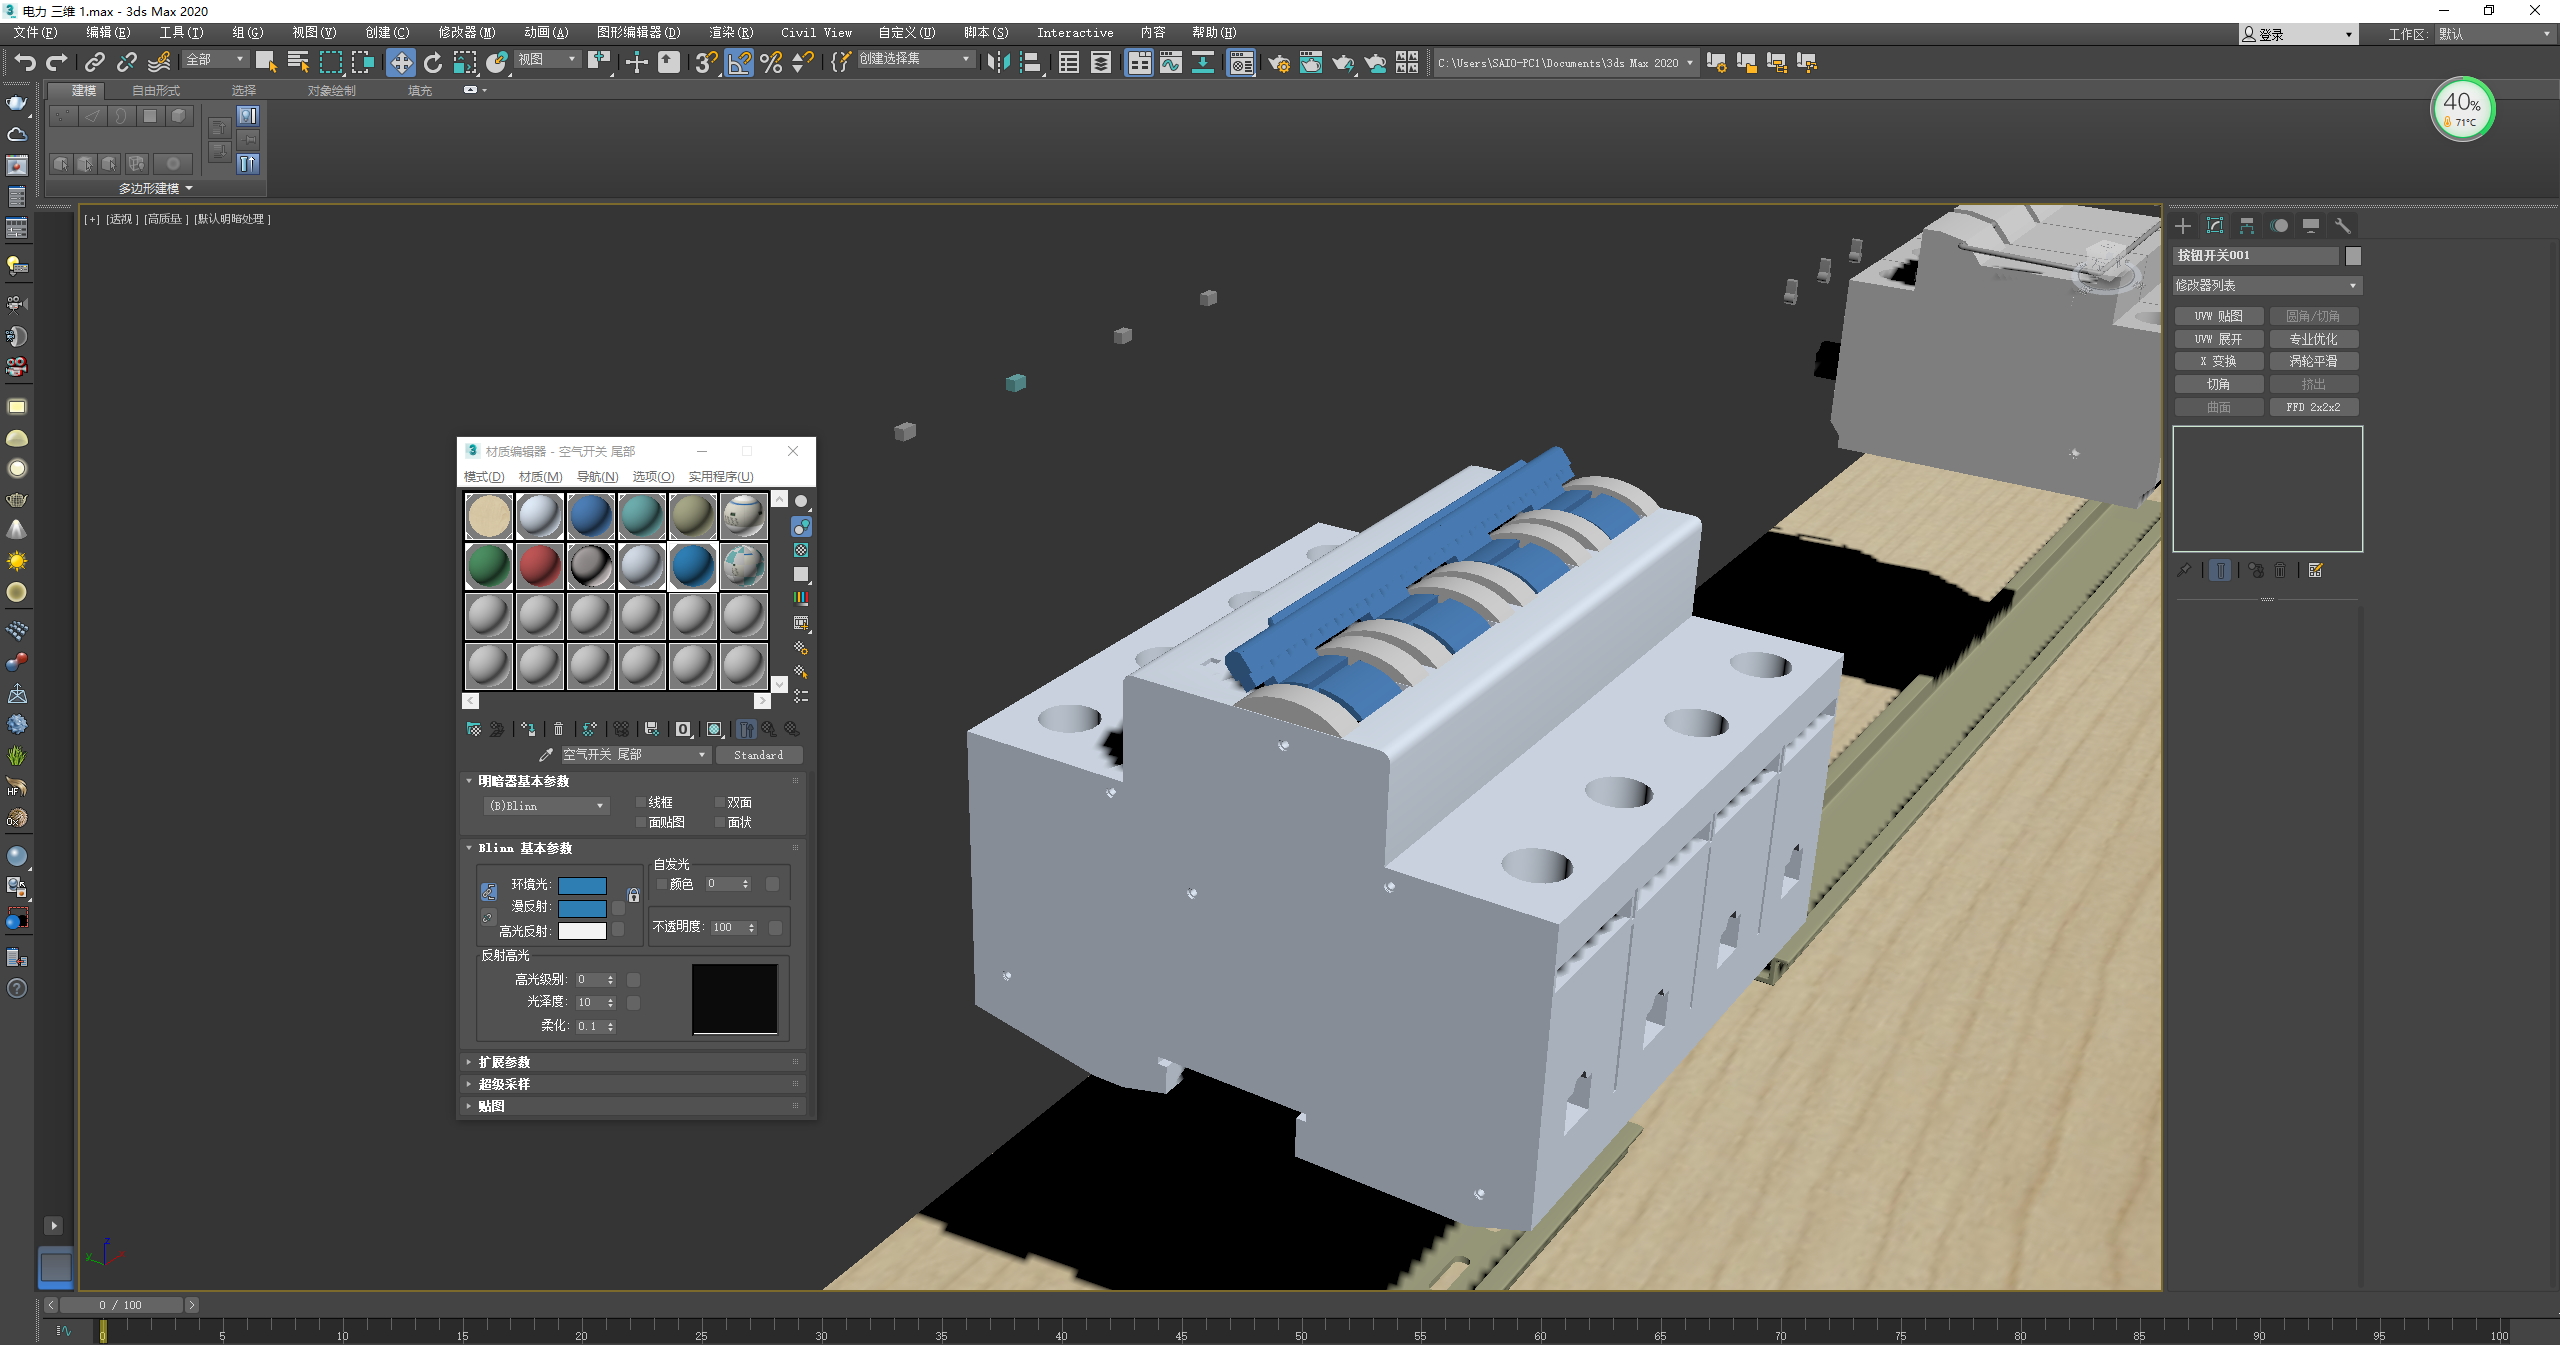Enable the 线框 wireframe checkbox
The height and width of the screenshot is (1345, 2560).
[x=641, y=802]
